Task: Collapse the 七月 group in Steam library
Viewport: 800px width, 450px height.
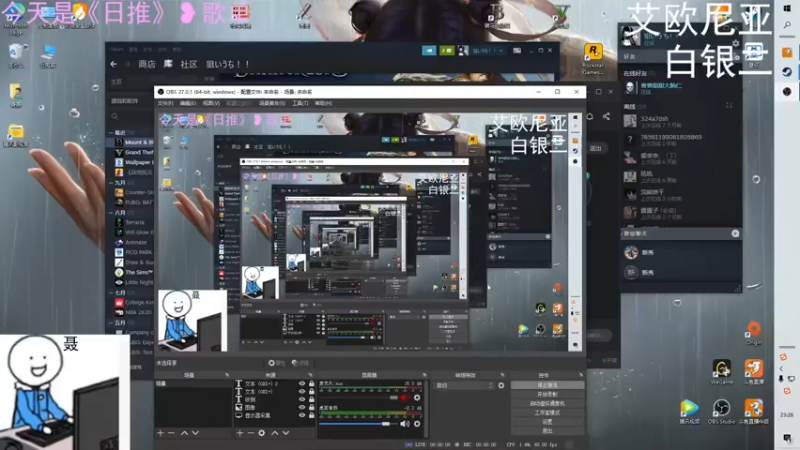Action: [111, 293]
